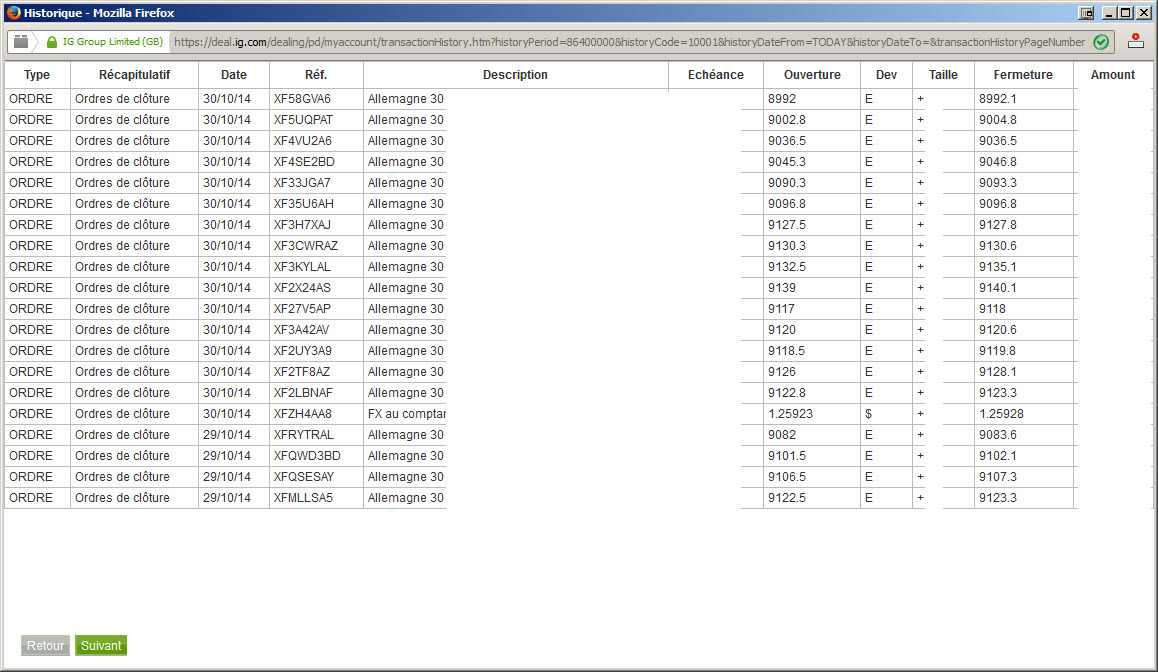Screen dimensions: 1158x672
Task: Click the Fermeture column header
Action: pyautogui.click(x=1023, y=75)
